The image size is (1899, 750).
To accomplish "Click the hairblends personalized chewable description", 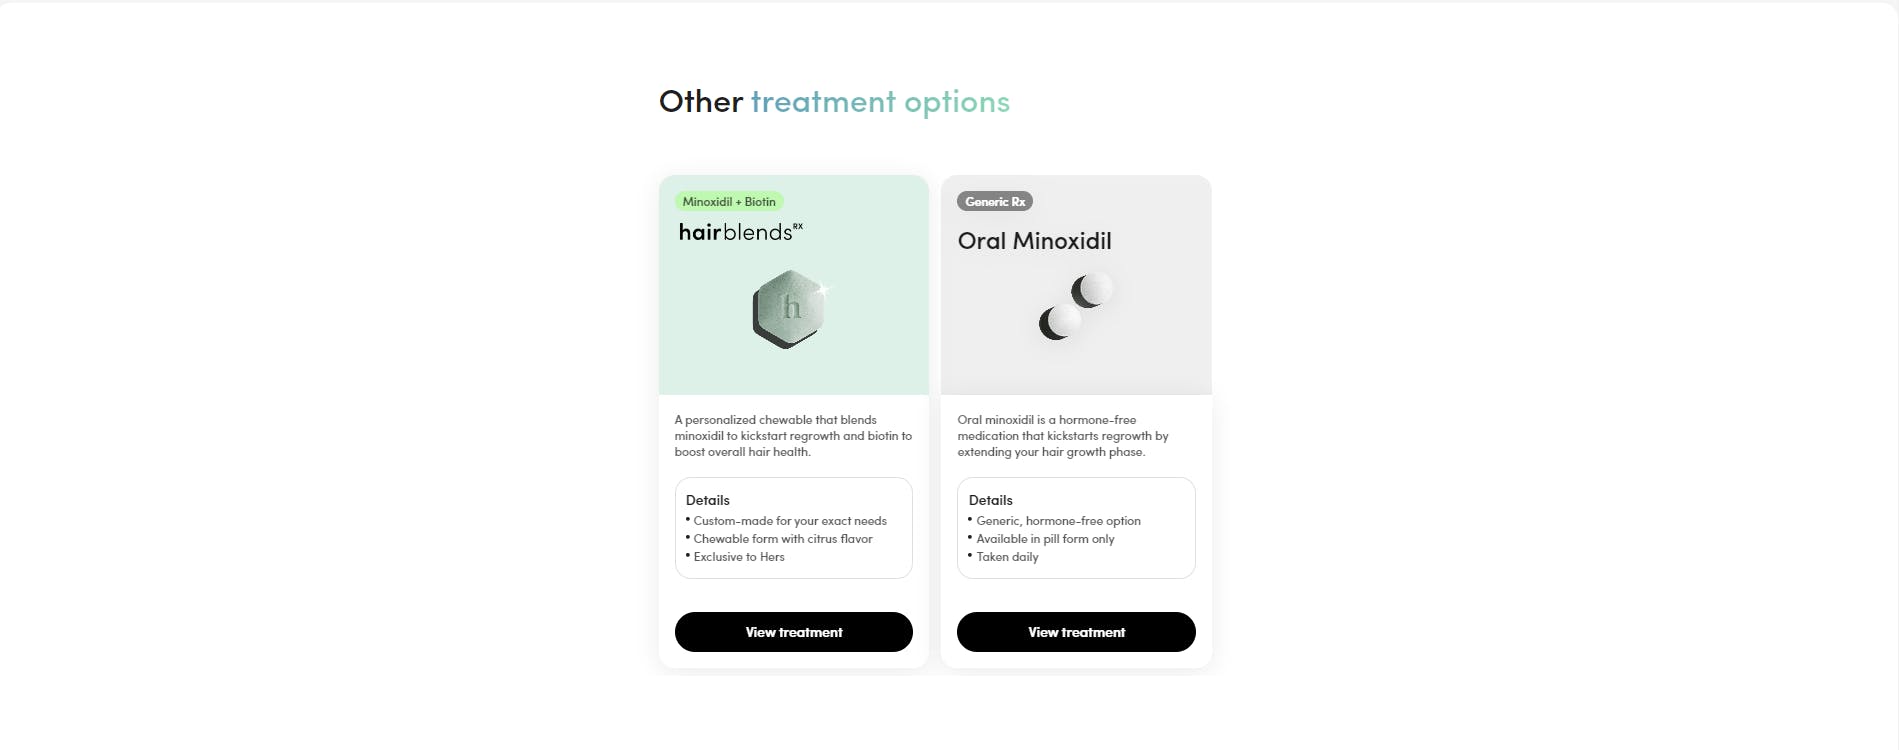I will coord(793,436).
